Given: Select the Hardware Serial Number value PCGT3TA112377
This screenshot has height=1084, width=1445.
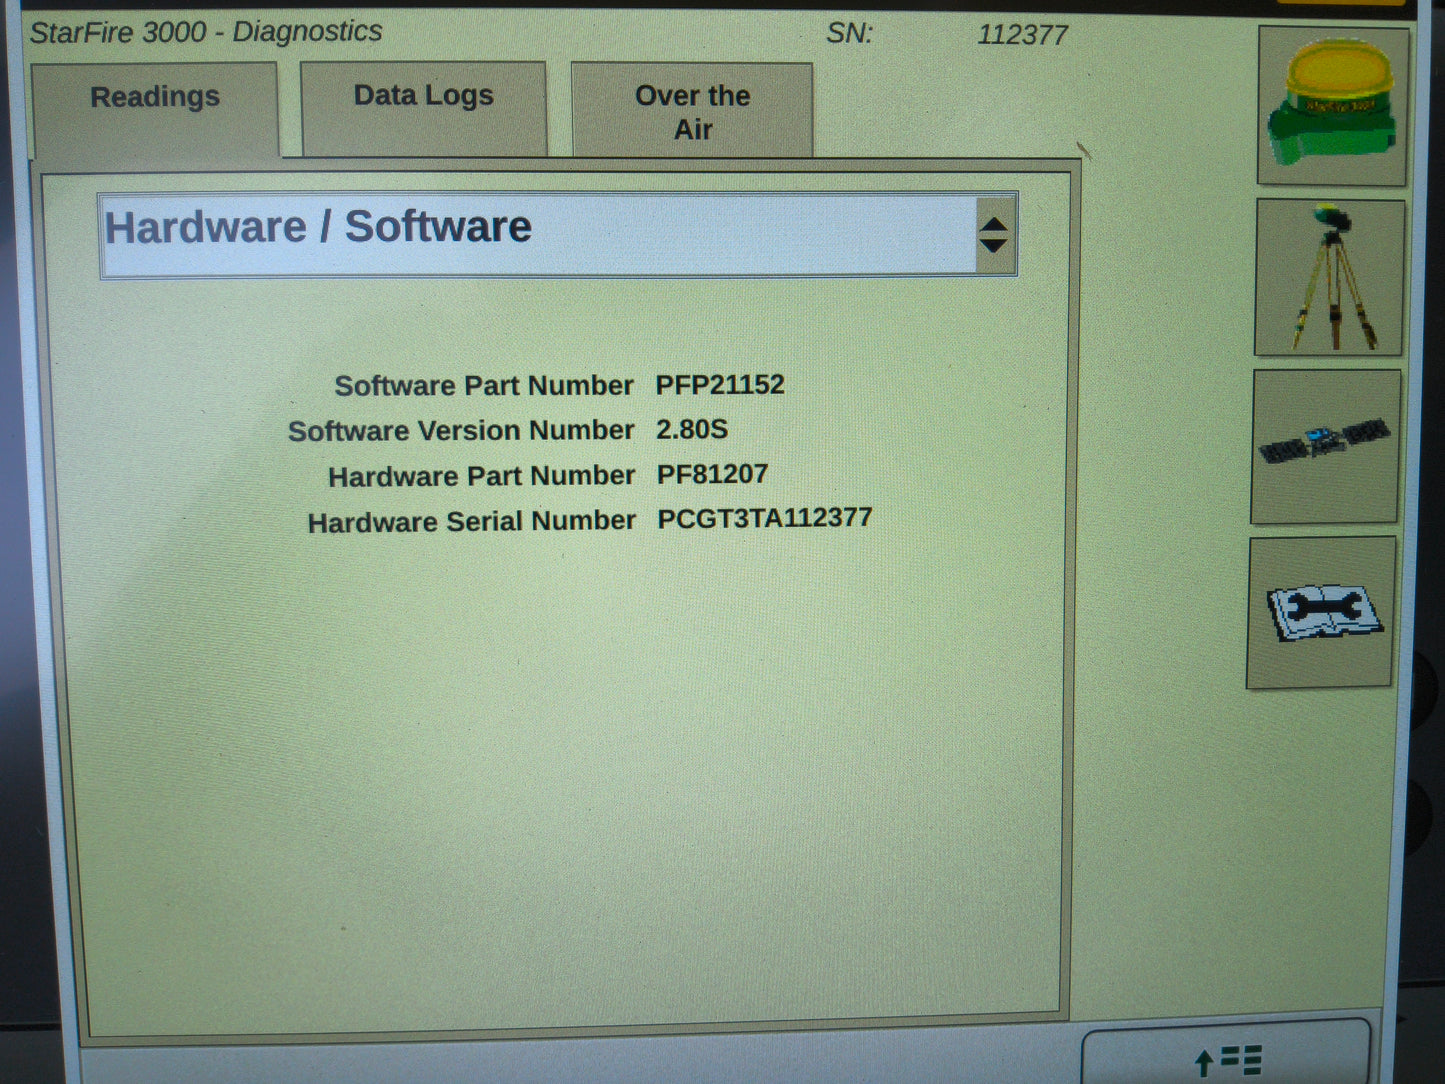Looking at the screenshot, I should (x=765, y=518).
